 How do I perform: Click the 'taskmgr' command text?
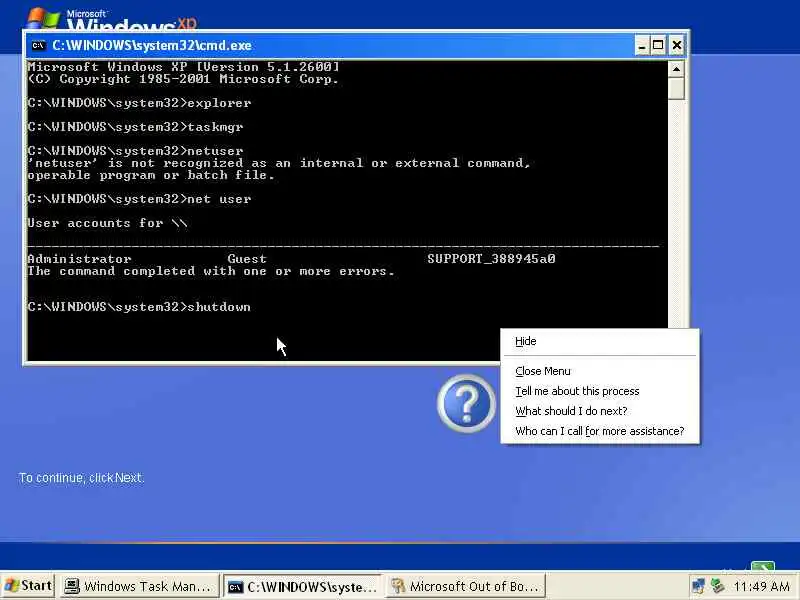click(215, 127)
